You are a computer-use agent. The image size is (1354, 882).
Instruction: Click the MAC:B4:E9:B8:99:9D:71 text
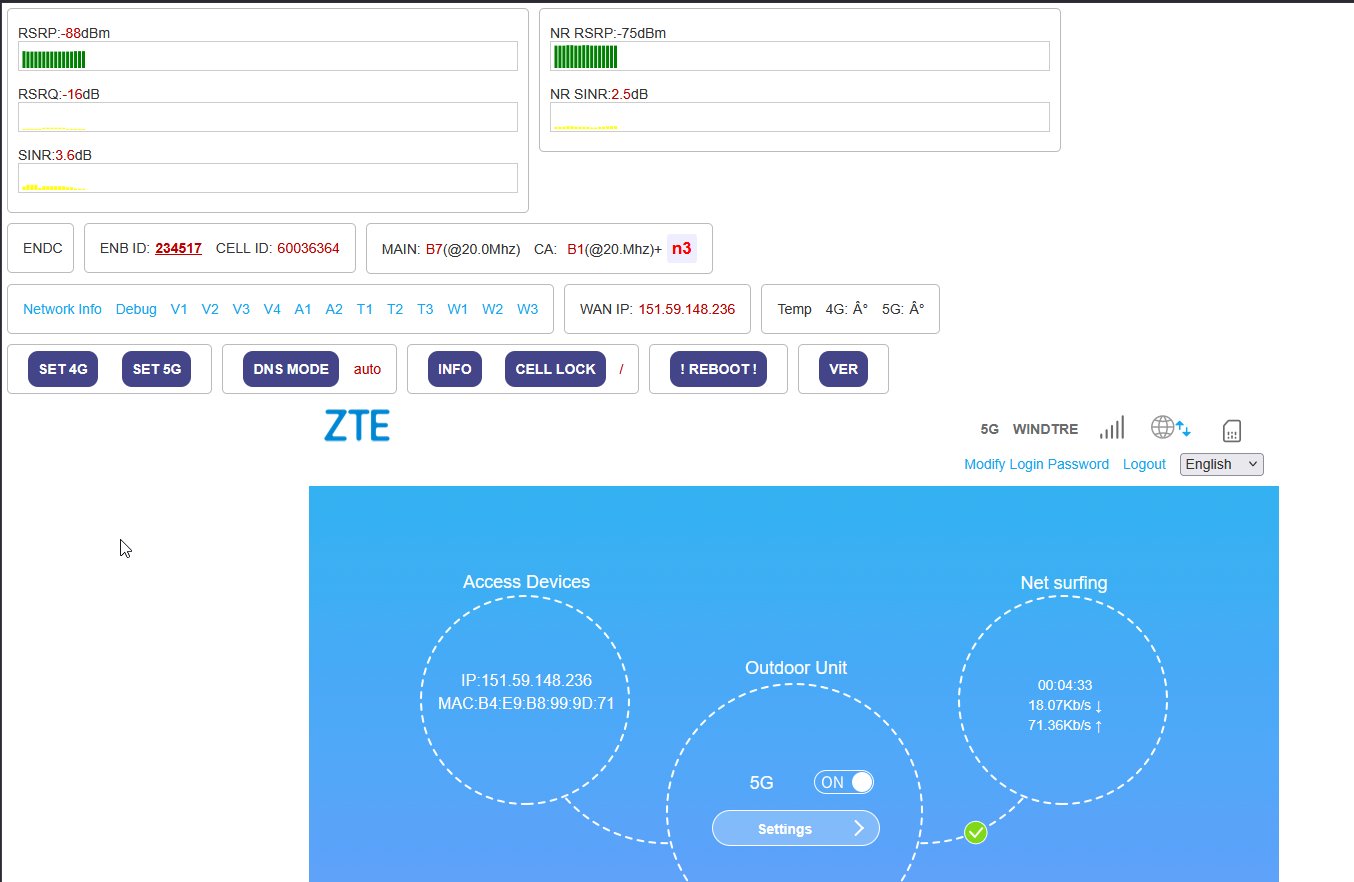pyautogui.click(x=526, y=703)
